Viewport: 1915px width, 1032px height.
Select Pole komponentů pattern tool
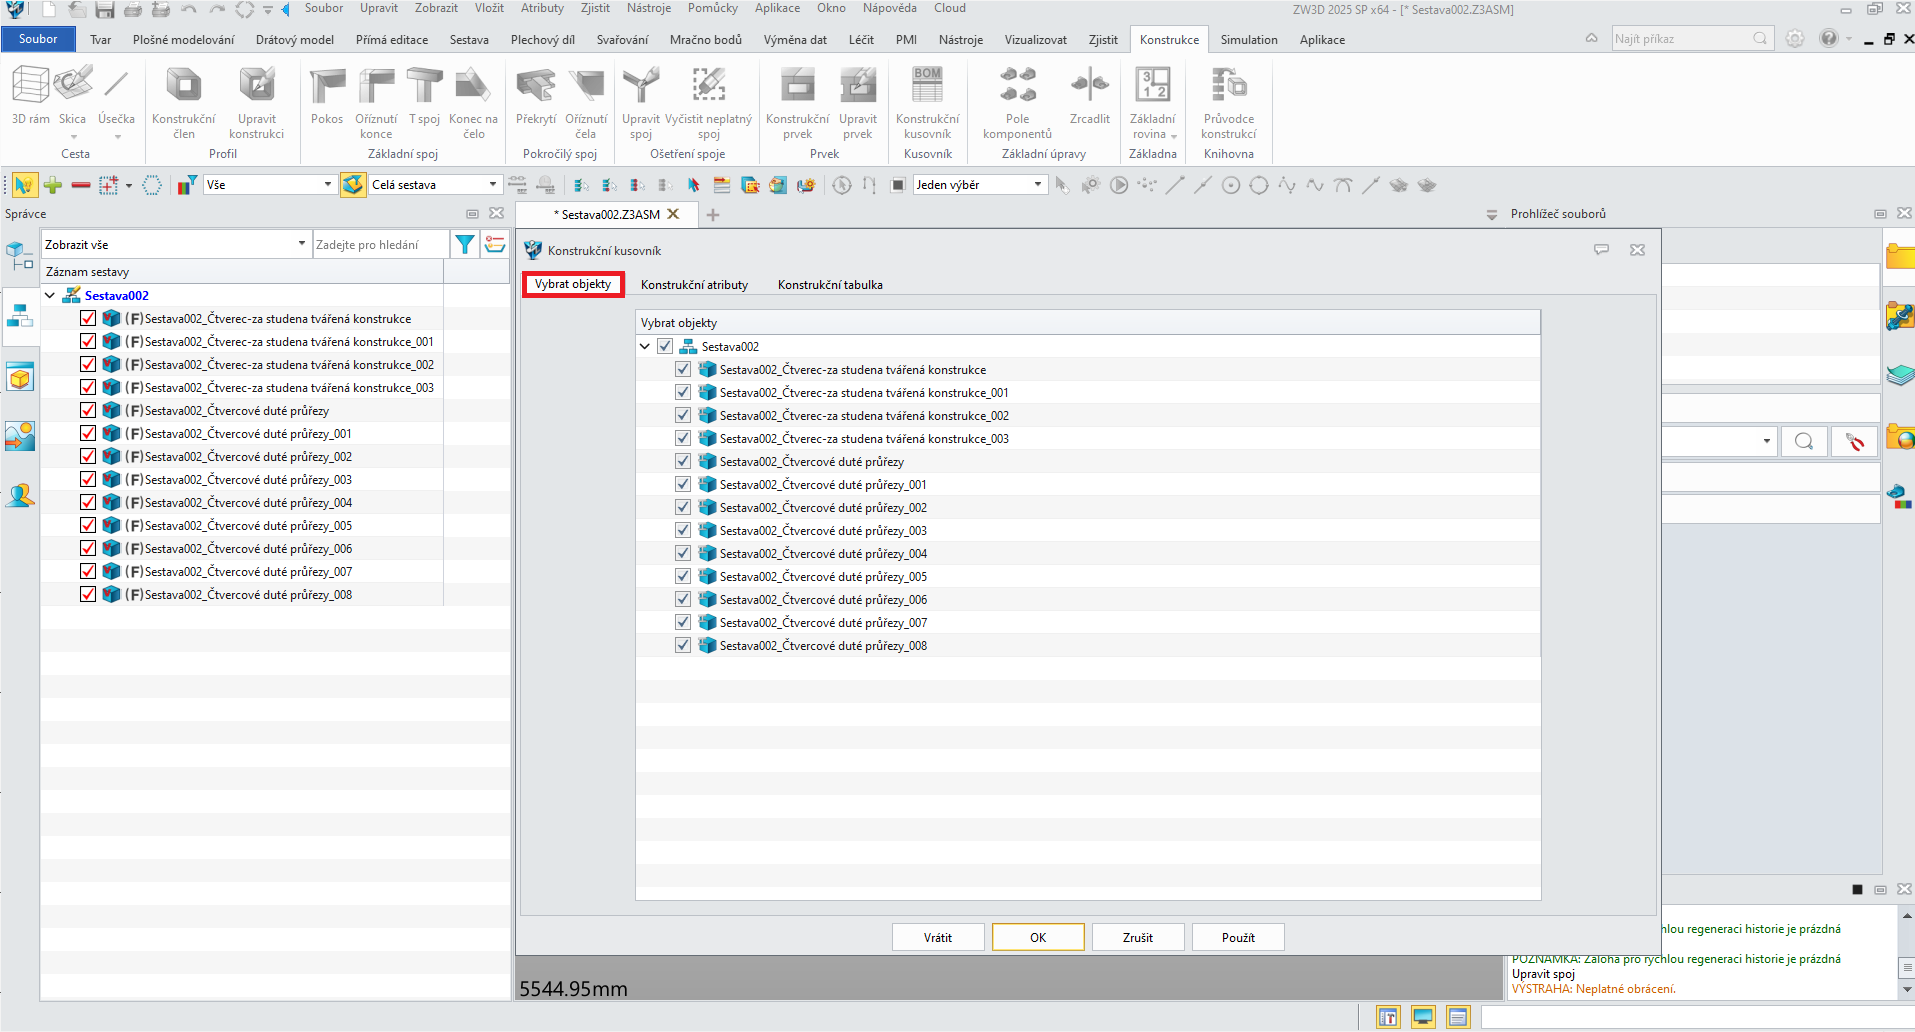point(1017,102)
